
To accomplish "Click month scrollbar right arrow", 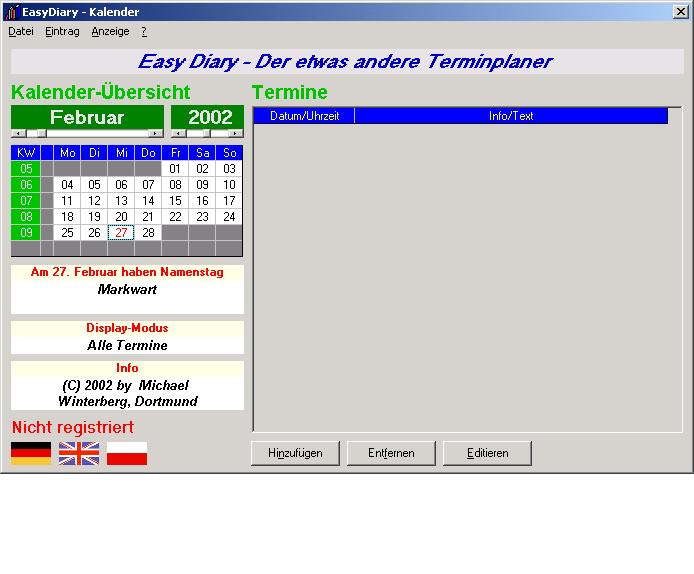I will (155, 133).
